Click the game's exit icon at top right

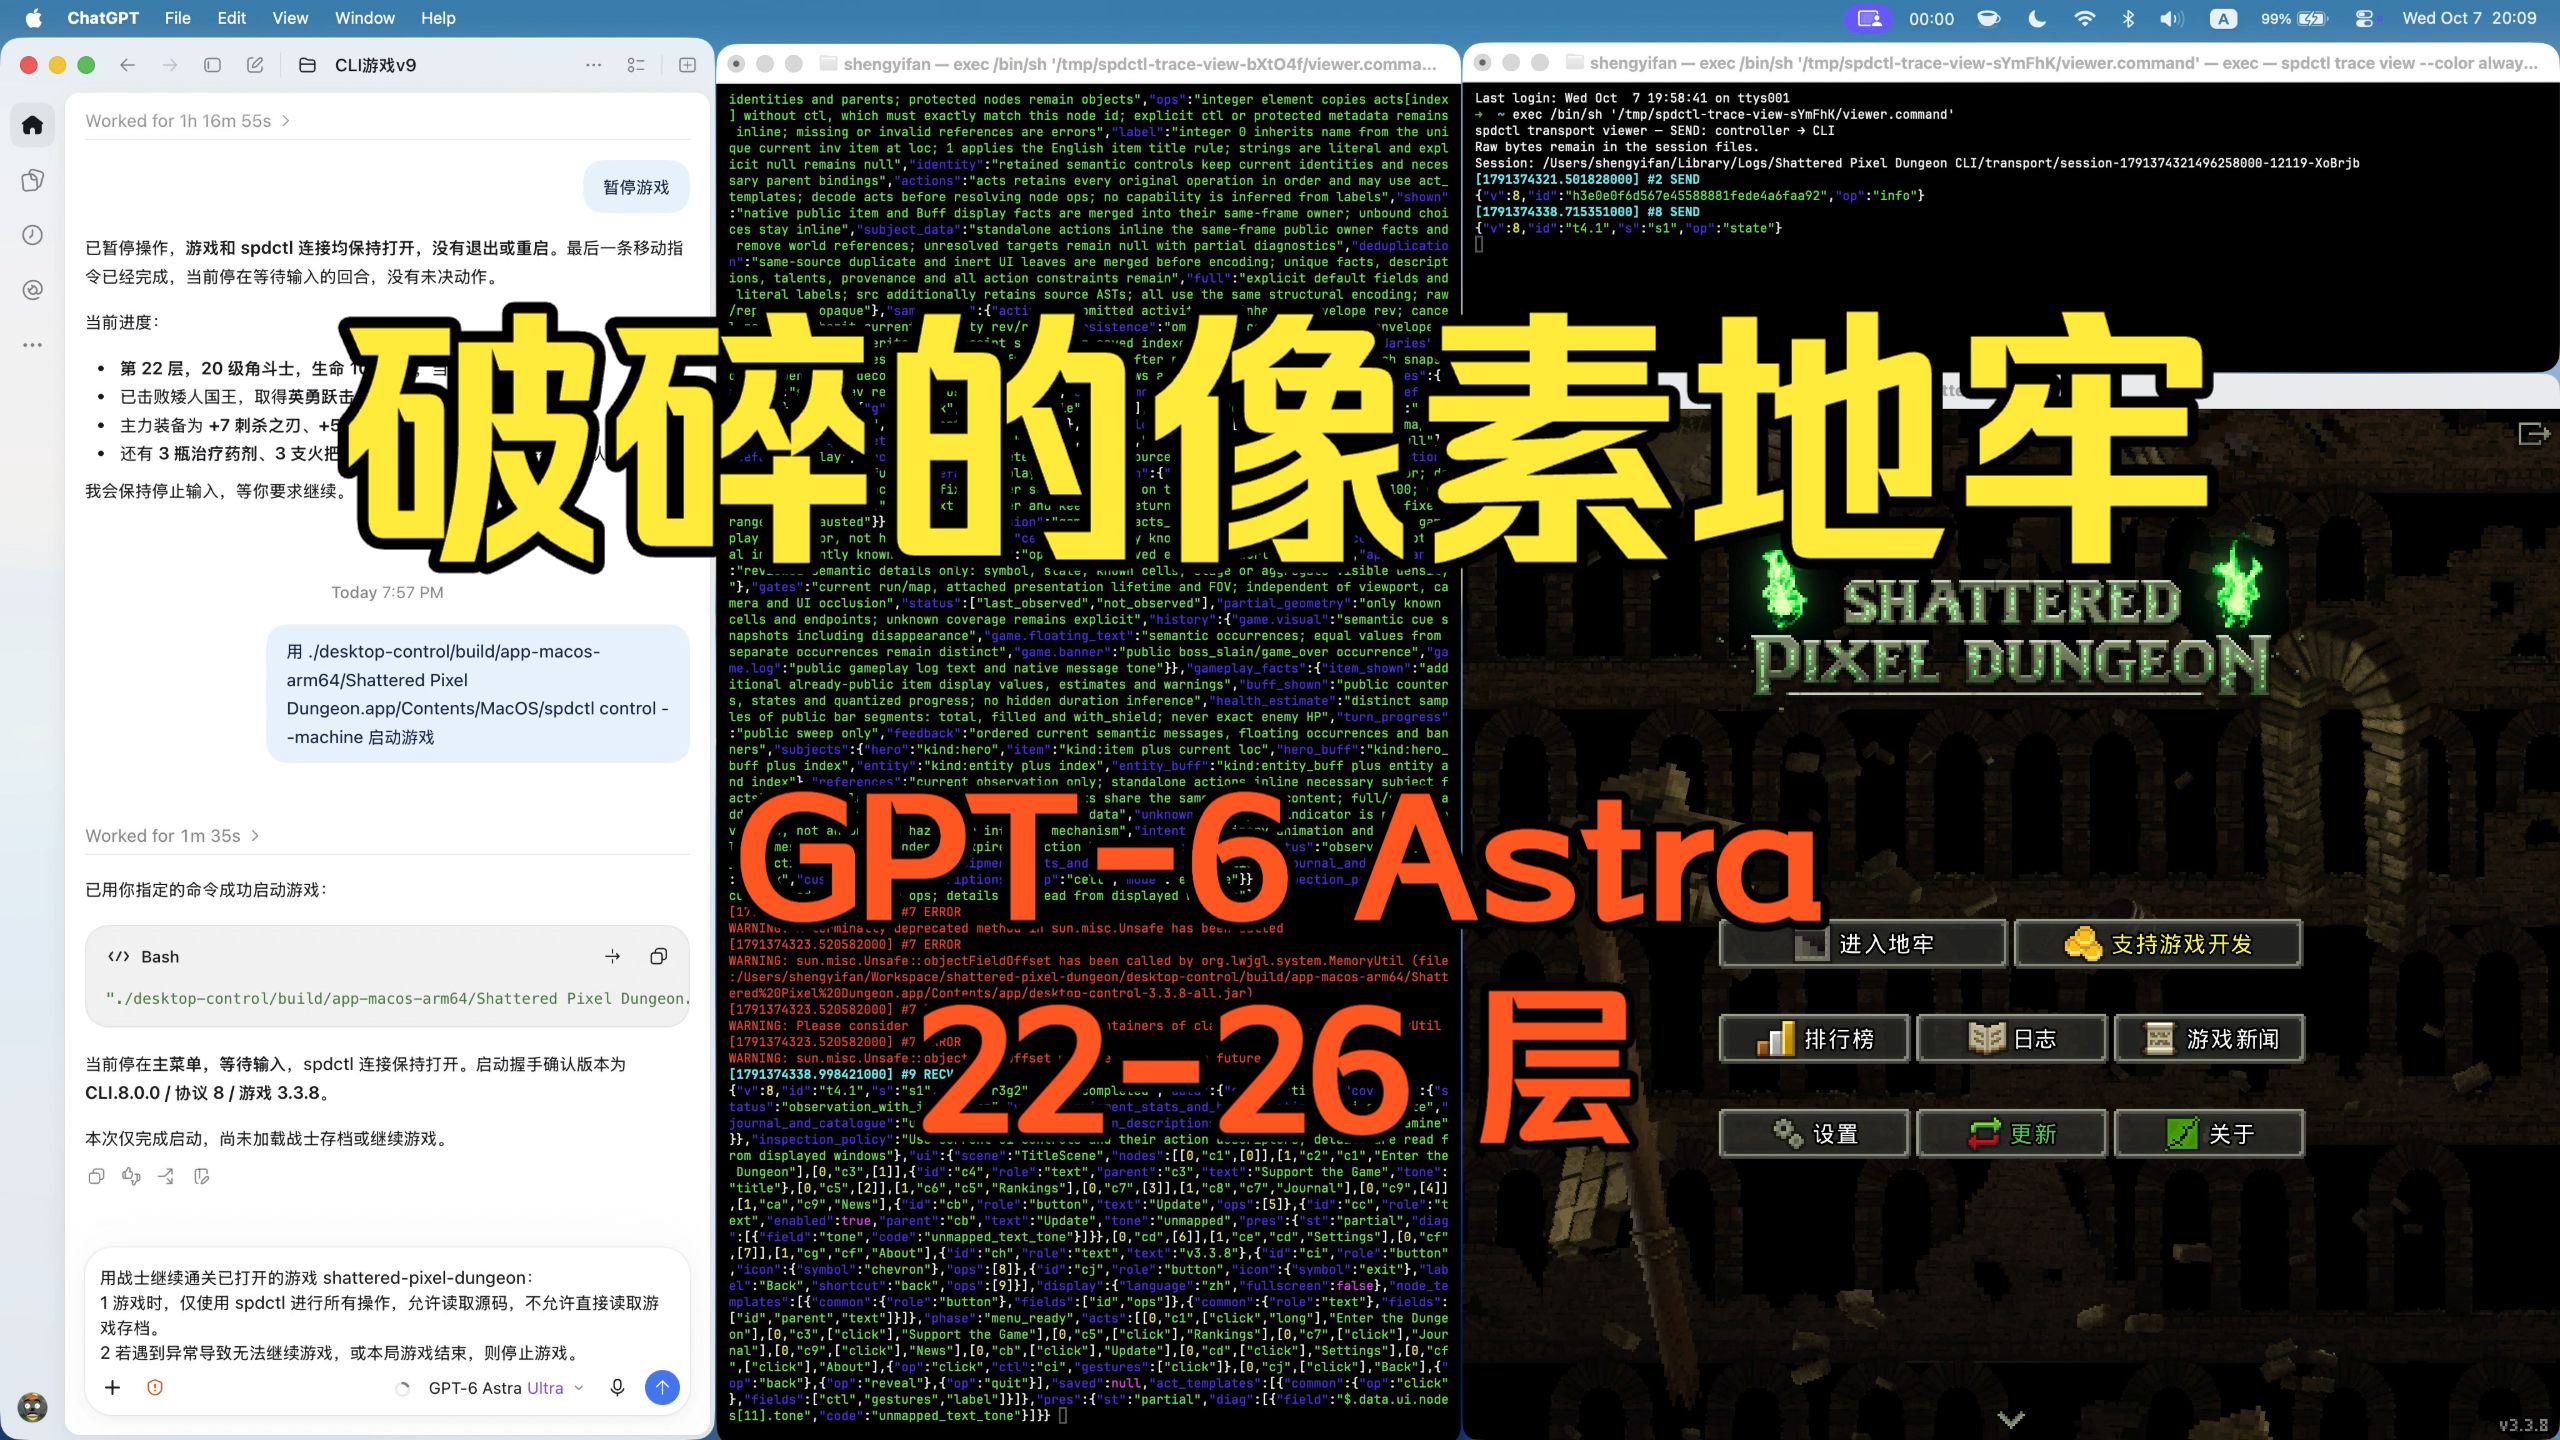pyautogui.click(x=2532, y=434)
